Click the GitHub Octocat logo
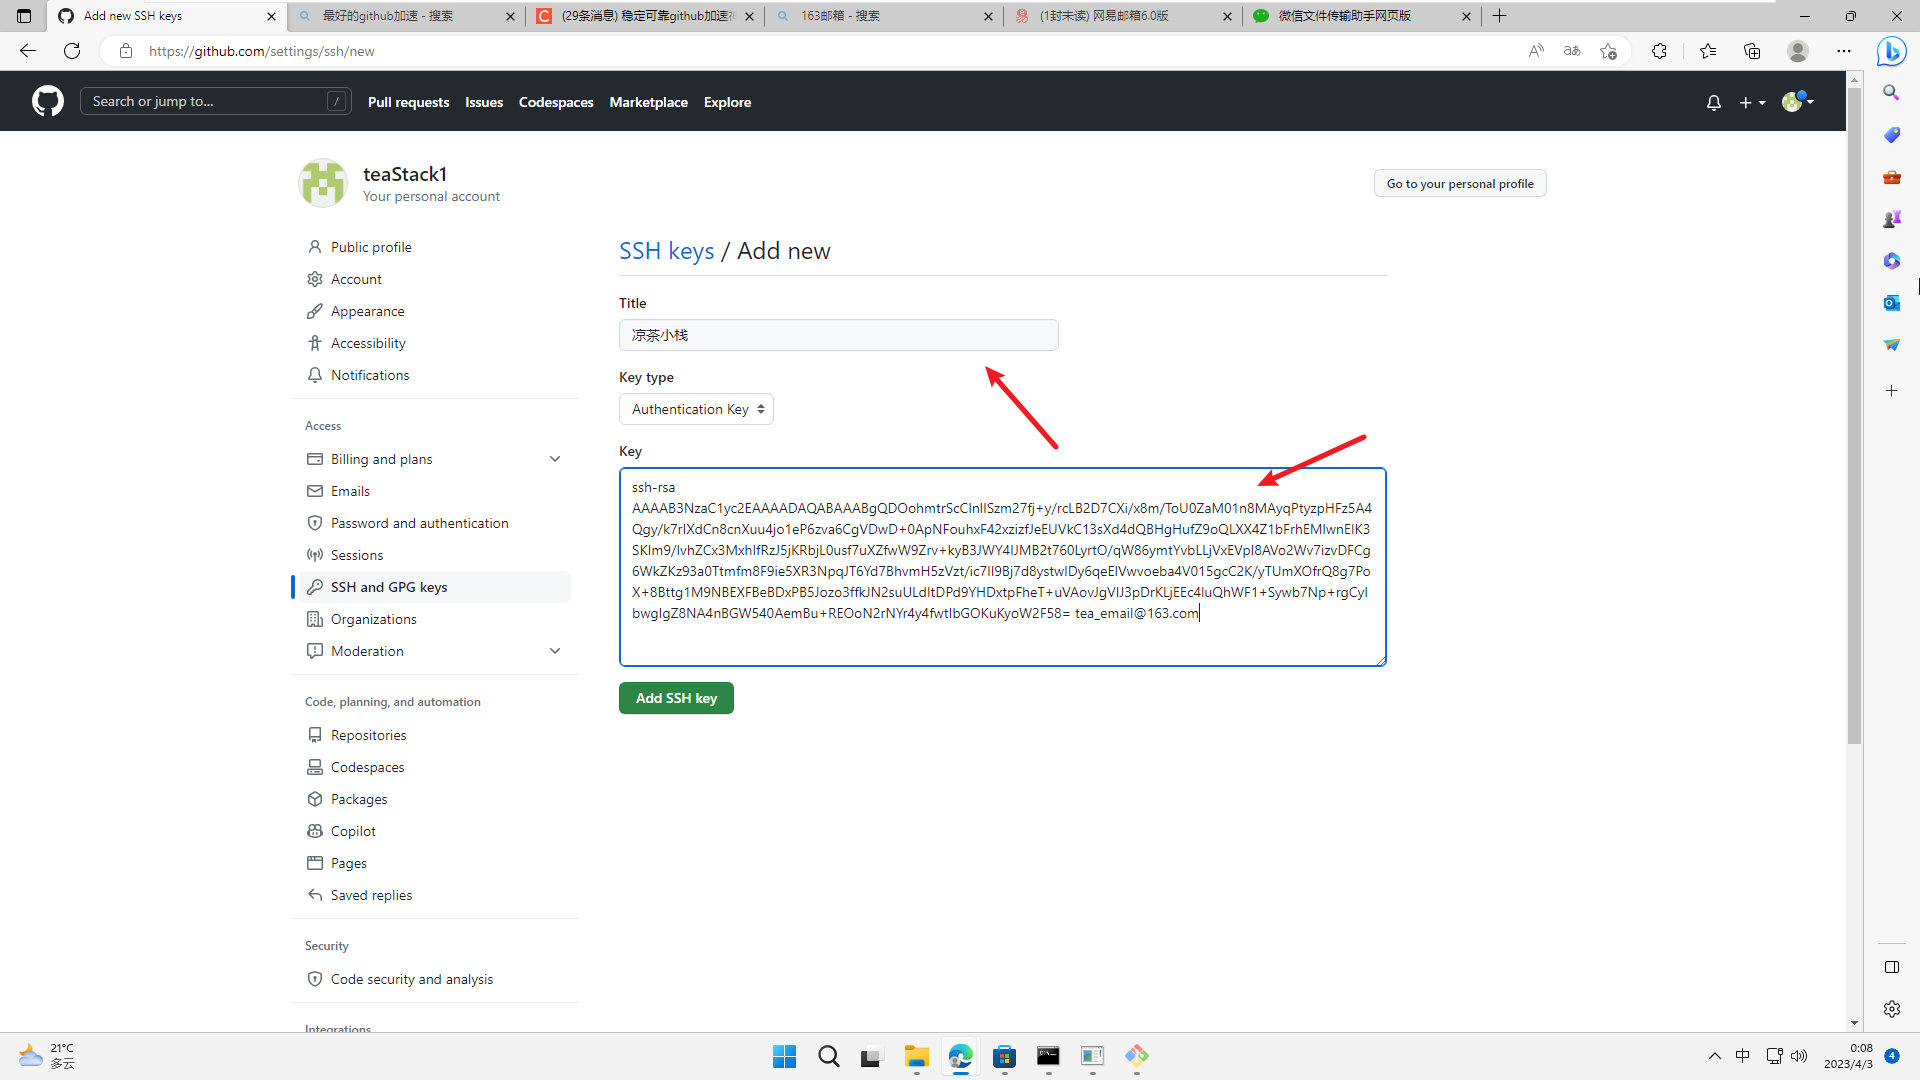This screenshot has width=1920, height=1080. pyautogui.click(x=47, y=101)
